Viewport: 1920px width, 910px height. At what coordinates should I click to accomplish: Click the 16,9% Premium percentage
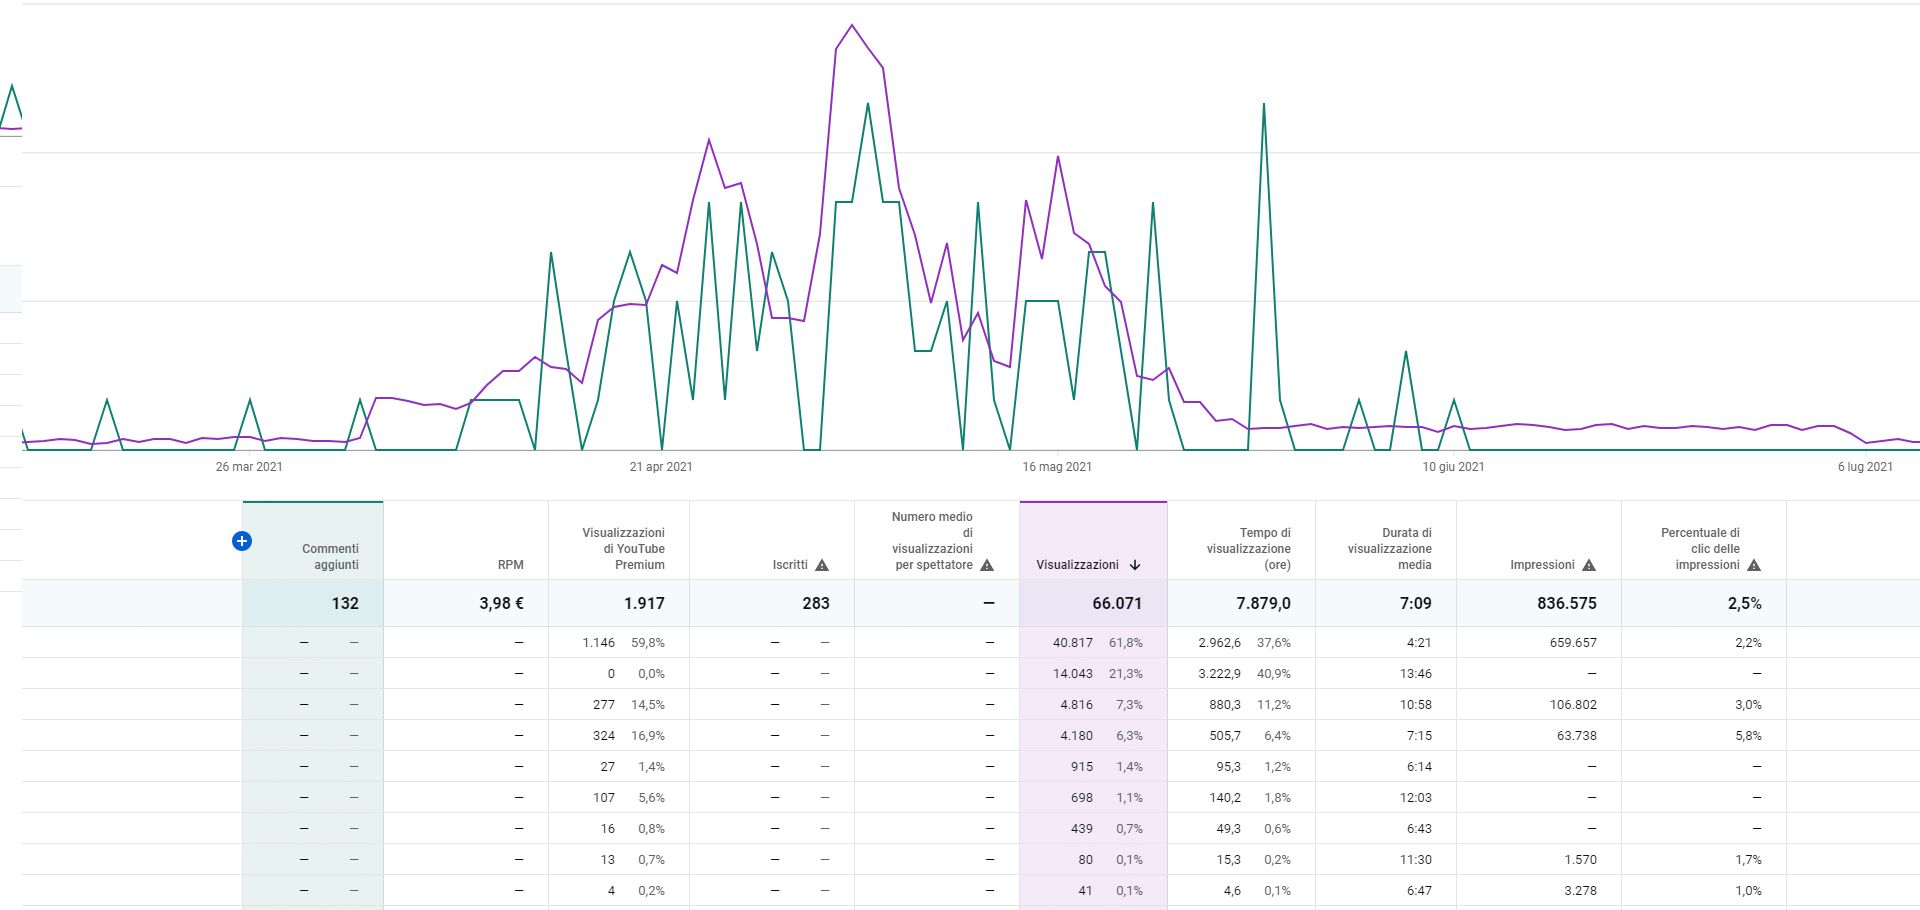tap(648, 736)
